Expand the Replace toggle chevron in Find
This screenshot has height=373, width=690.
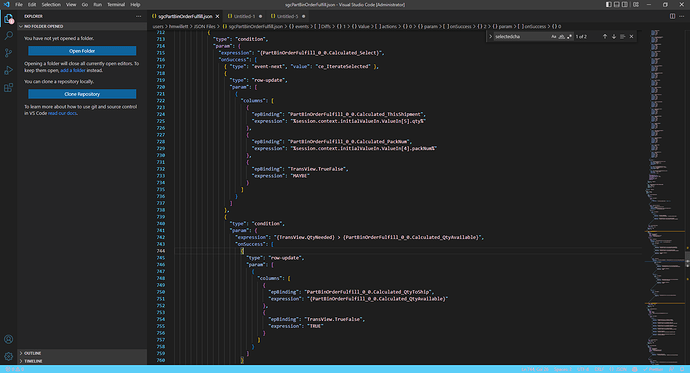point(490,37)
